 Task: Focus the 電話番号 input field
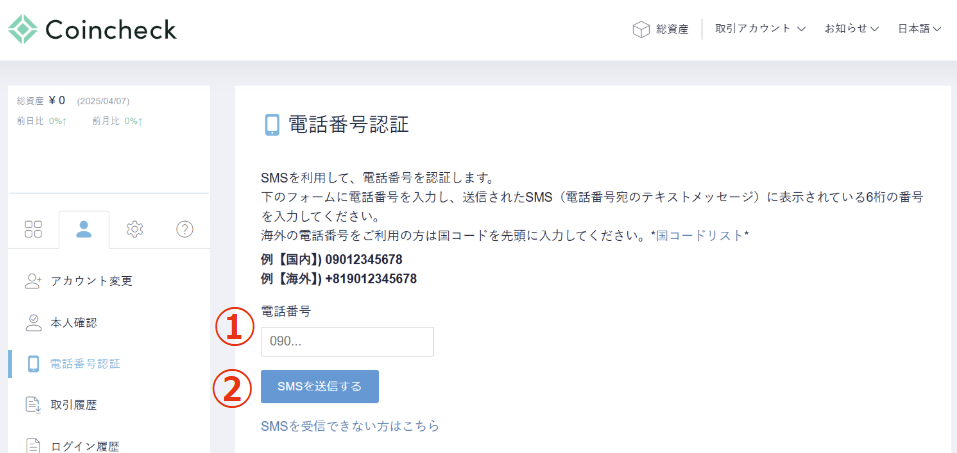[347, 342]
